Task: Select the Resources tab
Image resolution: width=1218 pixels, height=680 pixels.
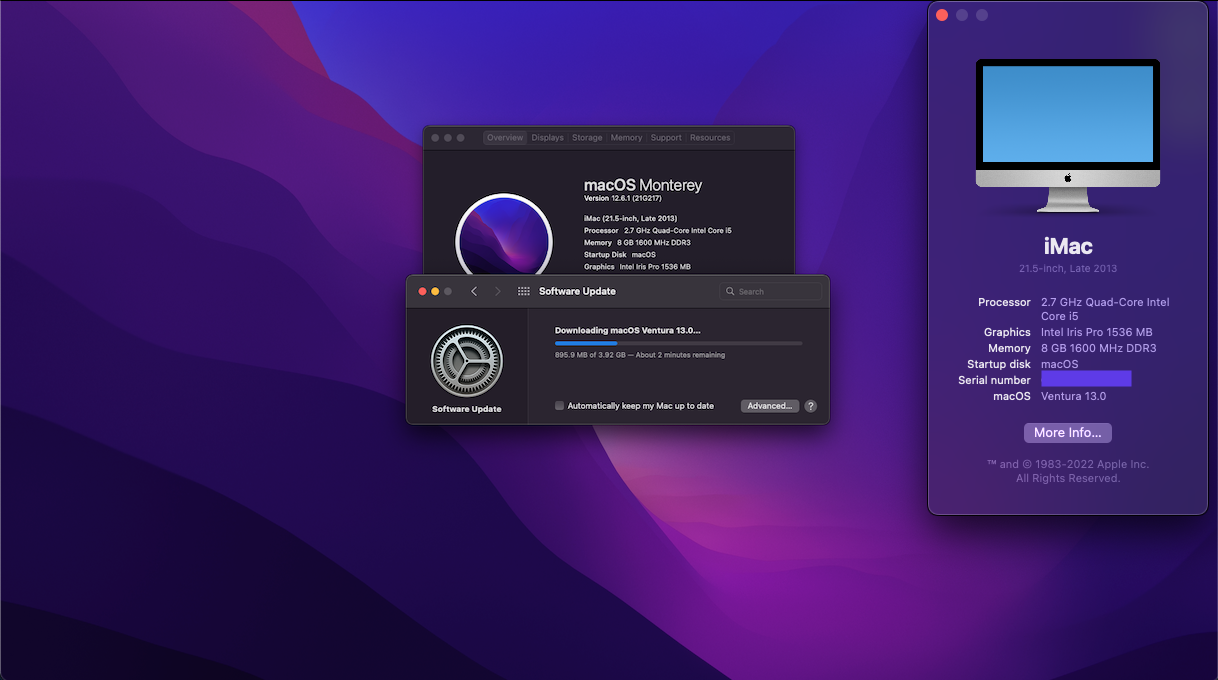Action: tap(710, 138)
